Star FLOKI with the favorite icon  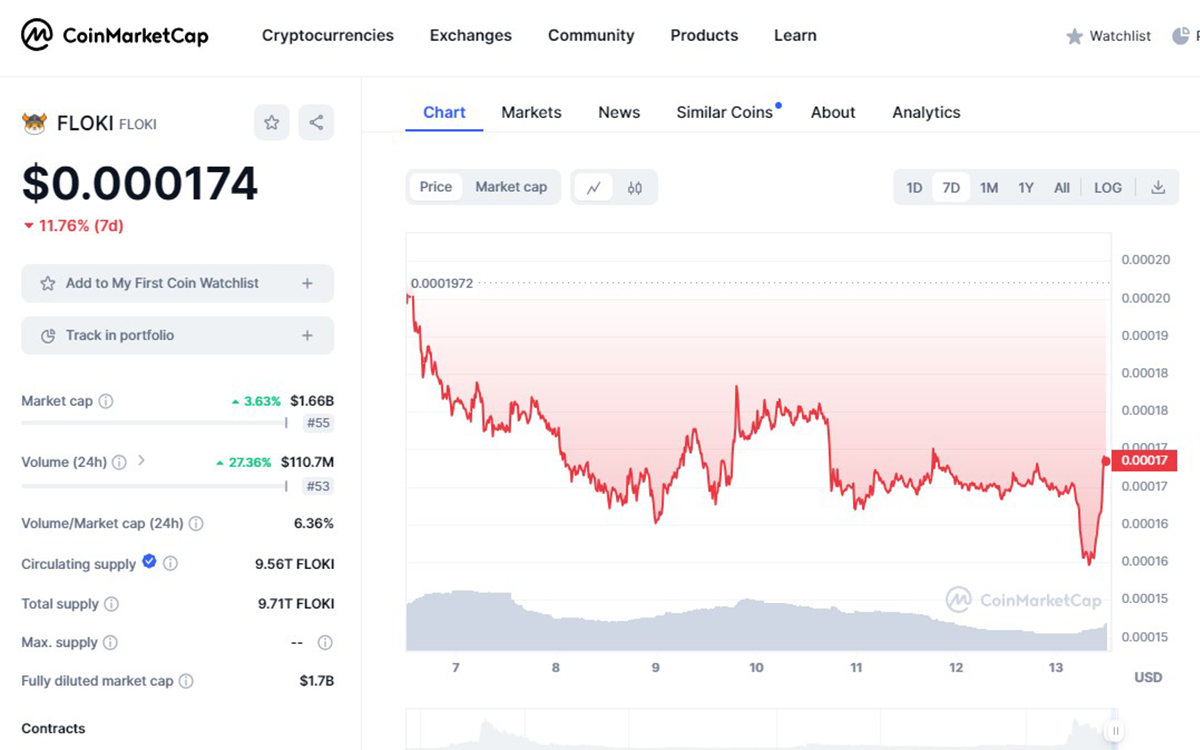(271, 122)
